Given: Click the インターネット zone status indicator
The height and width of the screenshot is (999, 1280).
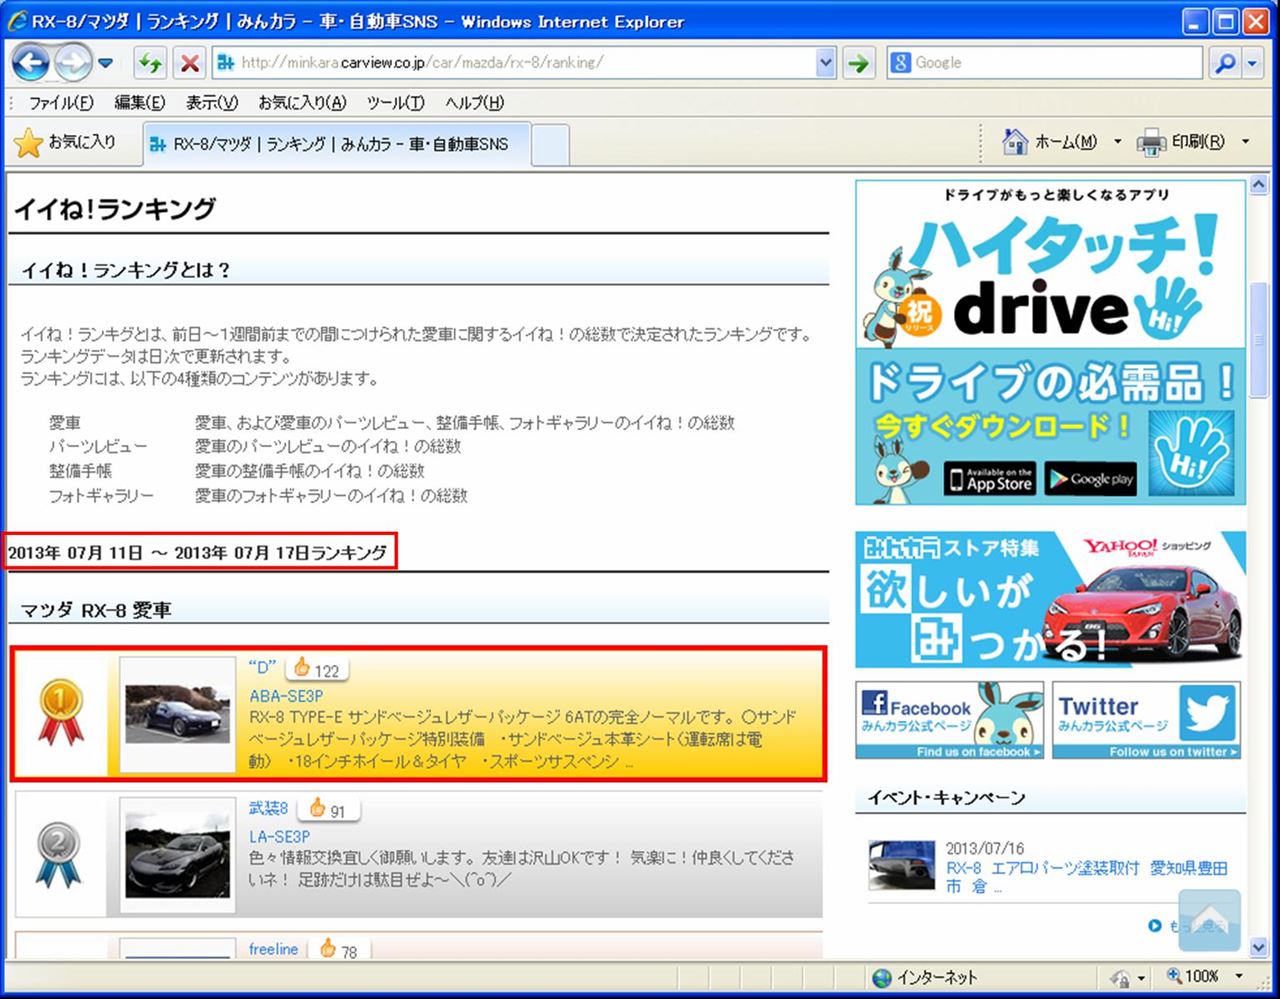Looking at the screenshot, I should pos(925,977).
